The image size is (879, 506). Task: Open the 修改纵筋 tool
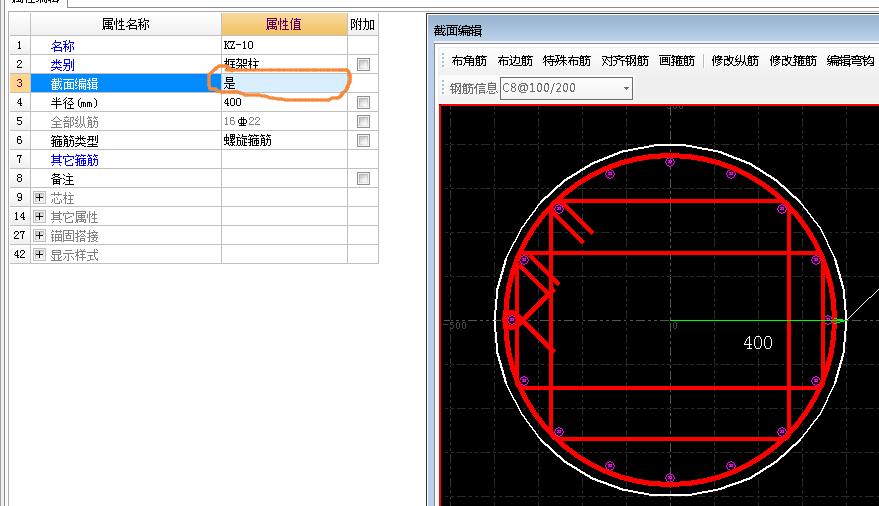(735, 61)
